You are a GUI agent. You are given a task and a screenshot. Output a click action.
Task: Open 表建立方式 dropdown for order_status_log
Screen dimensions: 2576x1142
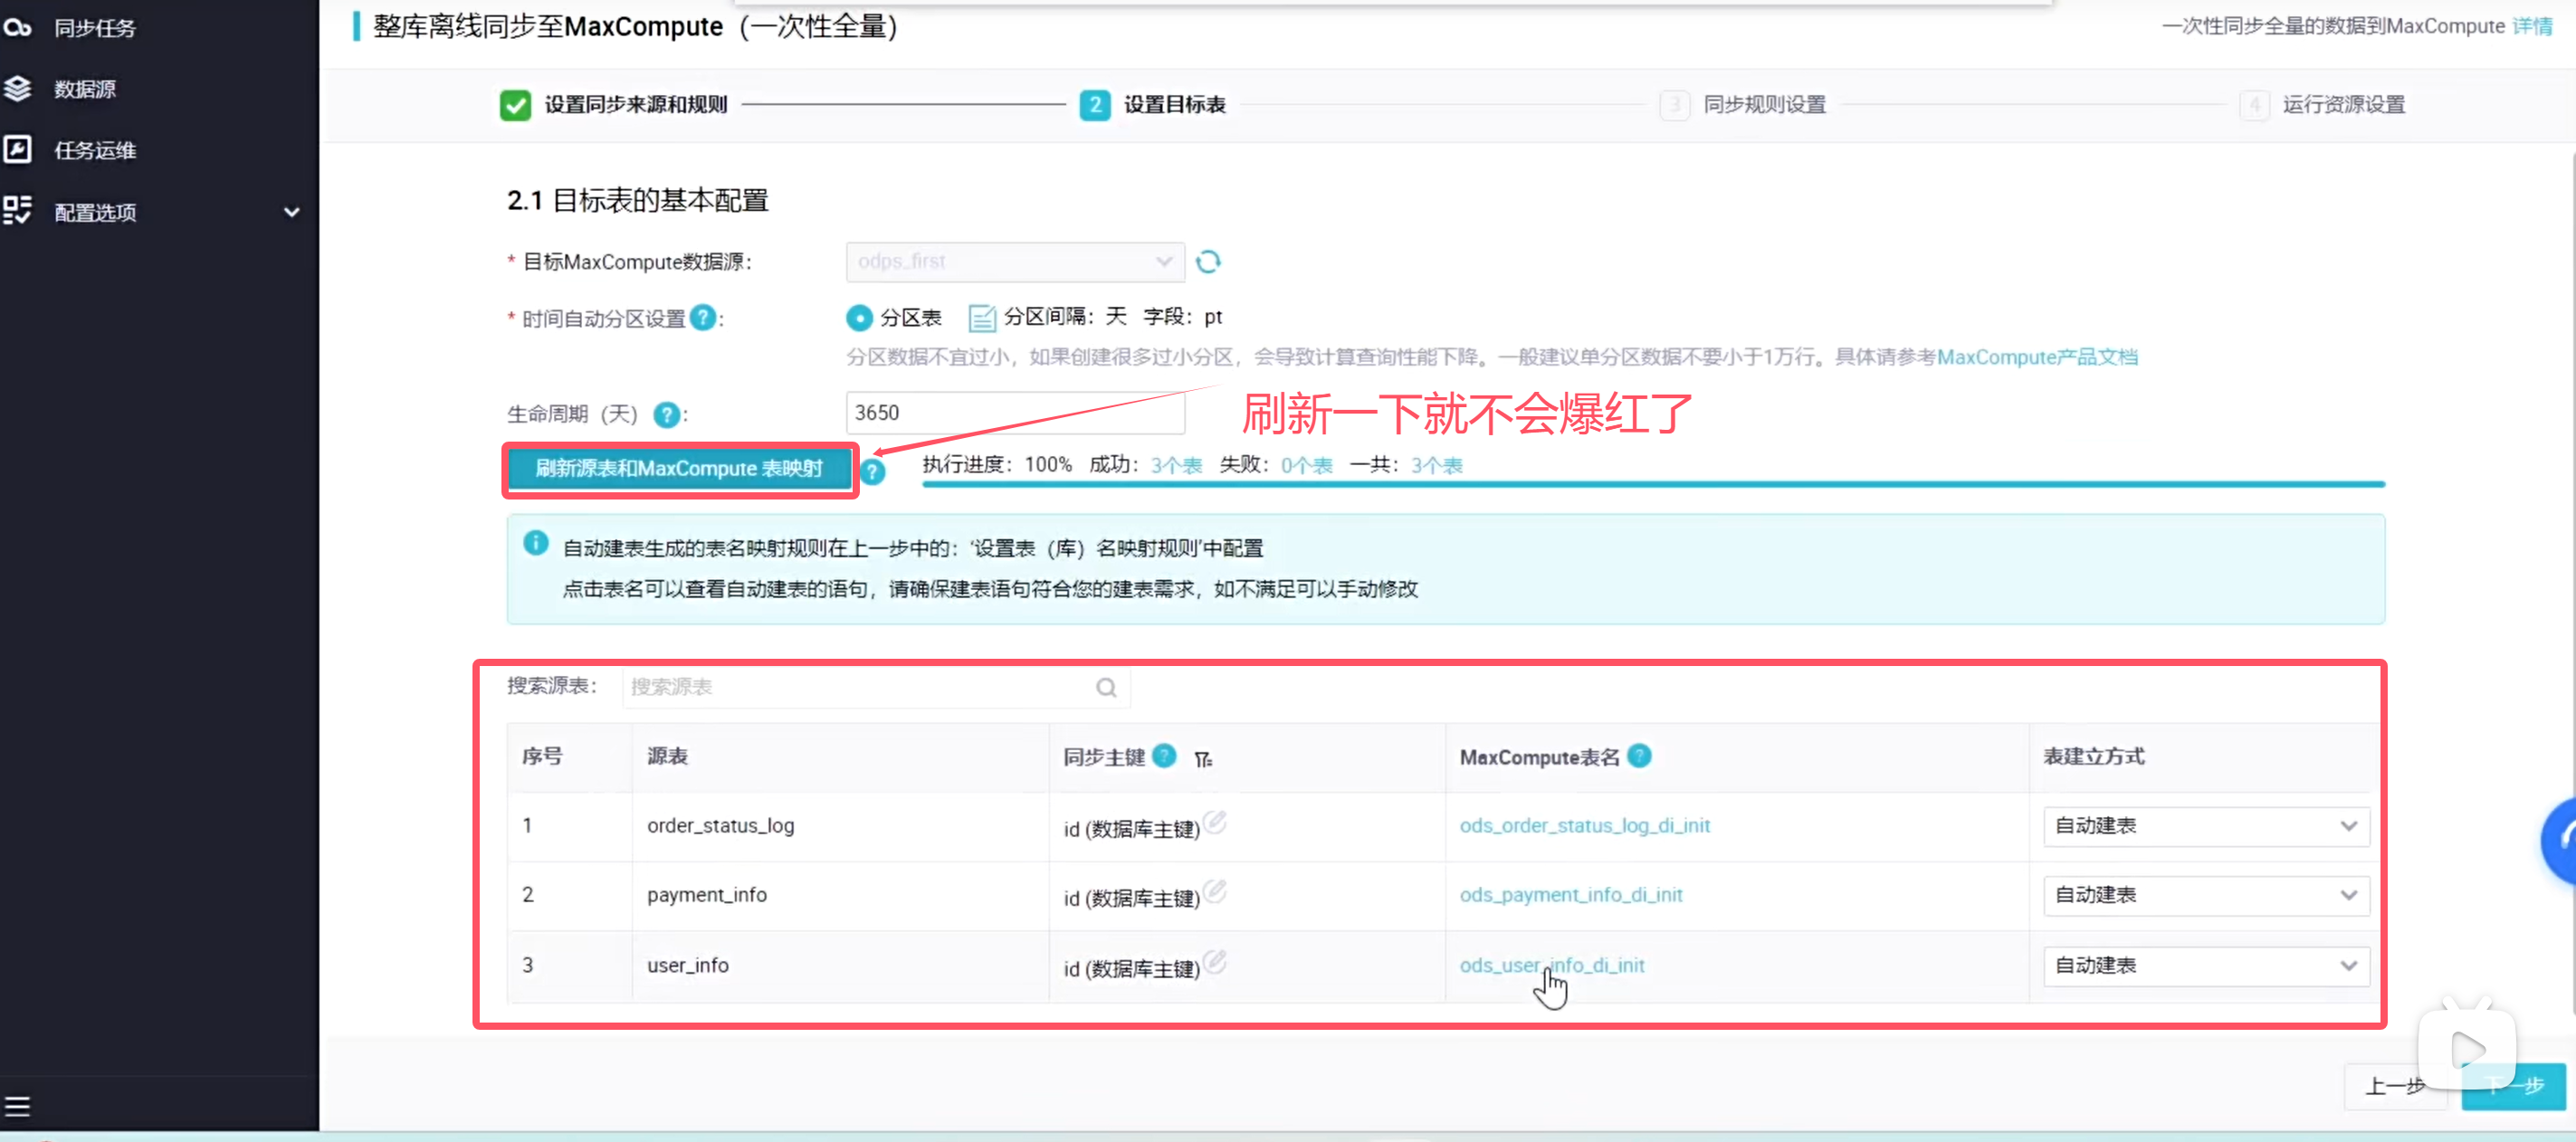(x=2205, y=826)
